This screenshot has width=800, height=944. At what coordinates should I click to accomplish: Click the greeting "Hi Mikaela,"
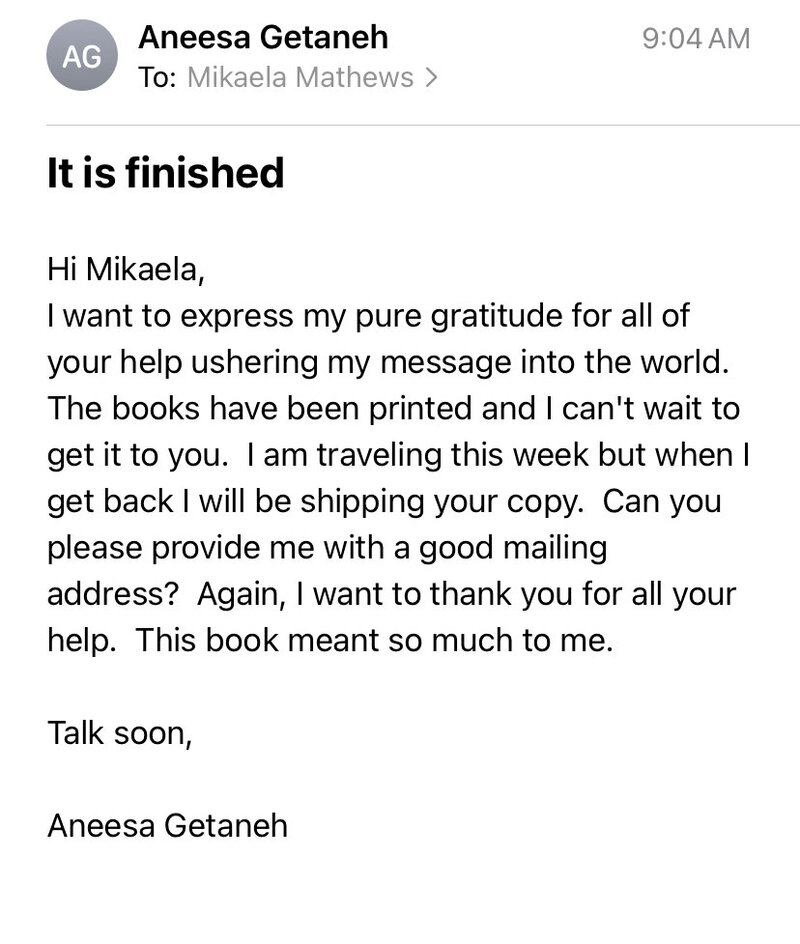coord(126,269)
